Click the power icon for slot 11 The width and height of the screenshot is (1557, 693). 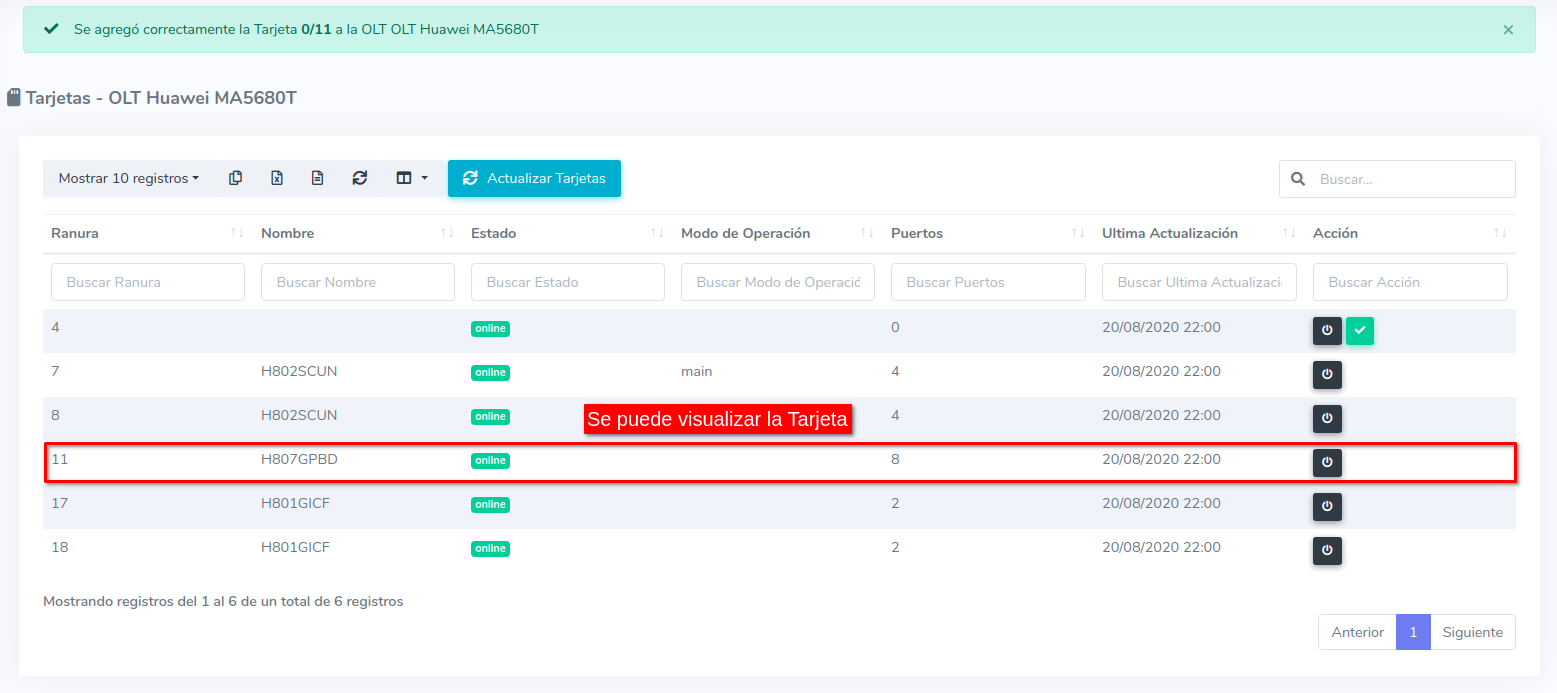pyautogui.click(x=1327, y=463)
